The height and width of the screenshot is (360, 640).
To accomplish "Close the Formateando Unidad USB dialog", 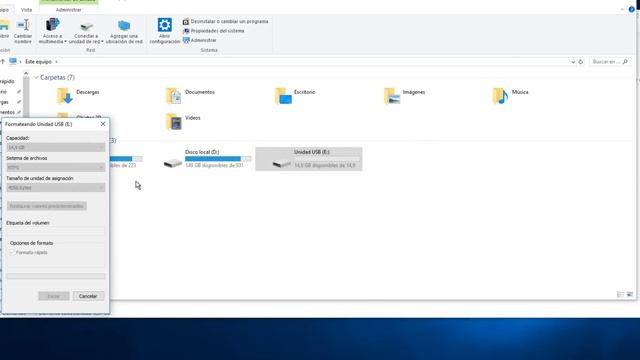I will point(103,124).
